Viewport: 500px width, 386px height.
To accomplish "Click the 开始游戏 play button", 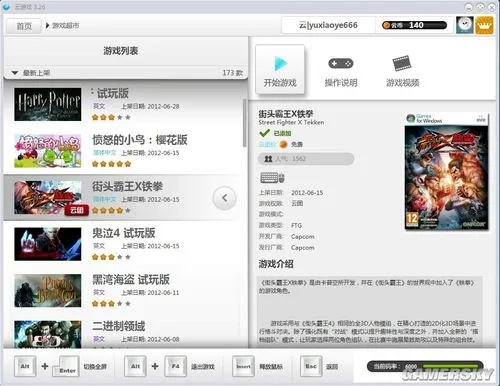I will [280, 69].
